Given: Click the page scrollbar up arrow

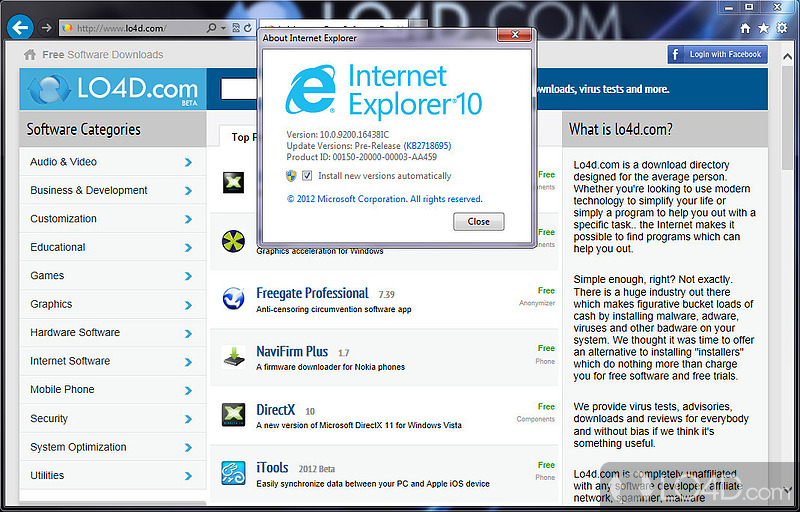Looking at the screenshot, I should click(x=787, y=57).
